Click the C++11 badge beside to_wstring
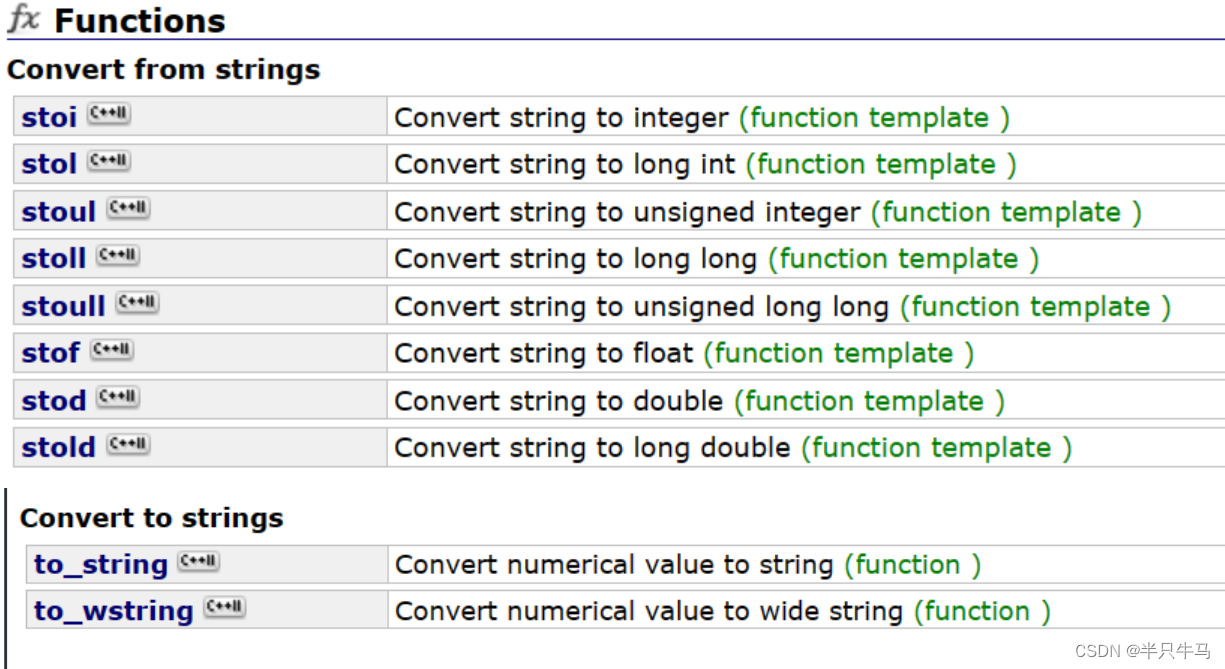This screenshot has height=669, width=1225. (224, 607)
